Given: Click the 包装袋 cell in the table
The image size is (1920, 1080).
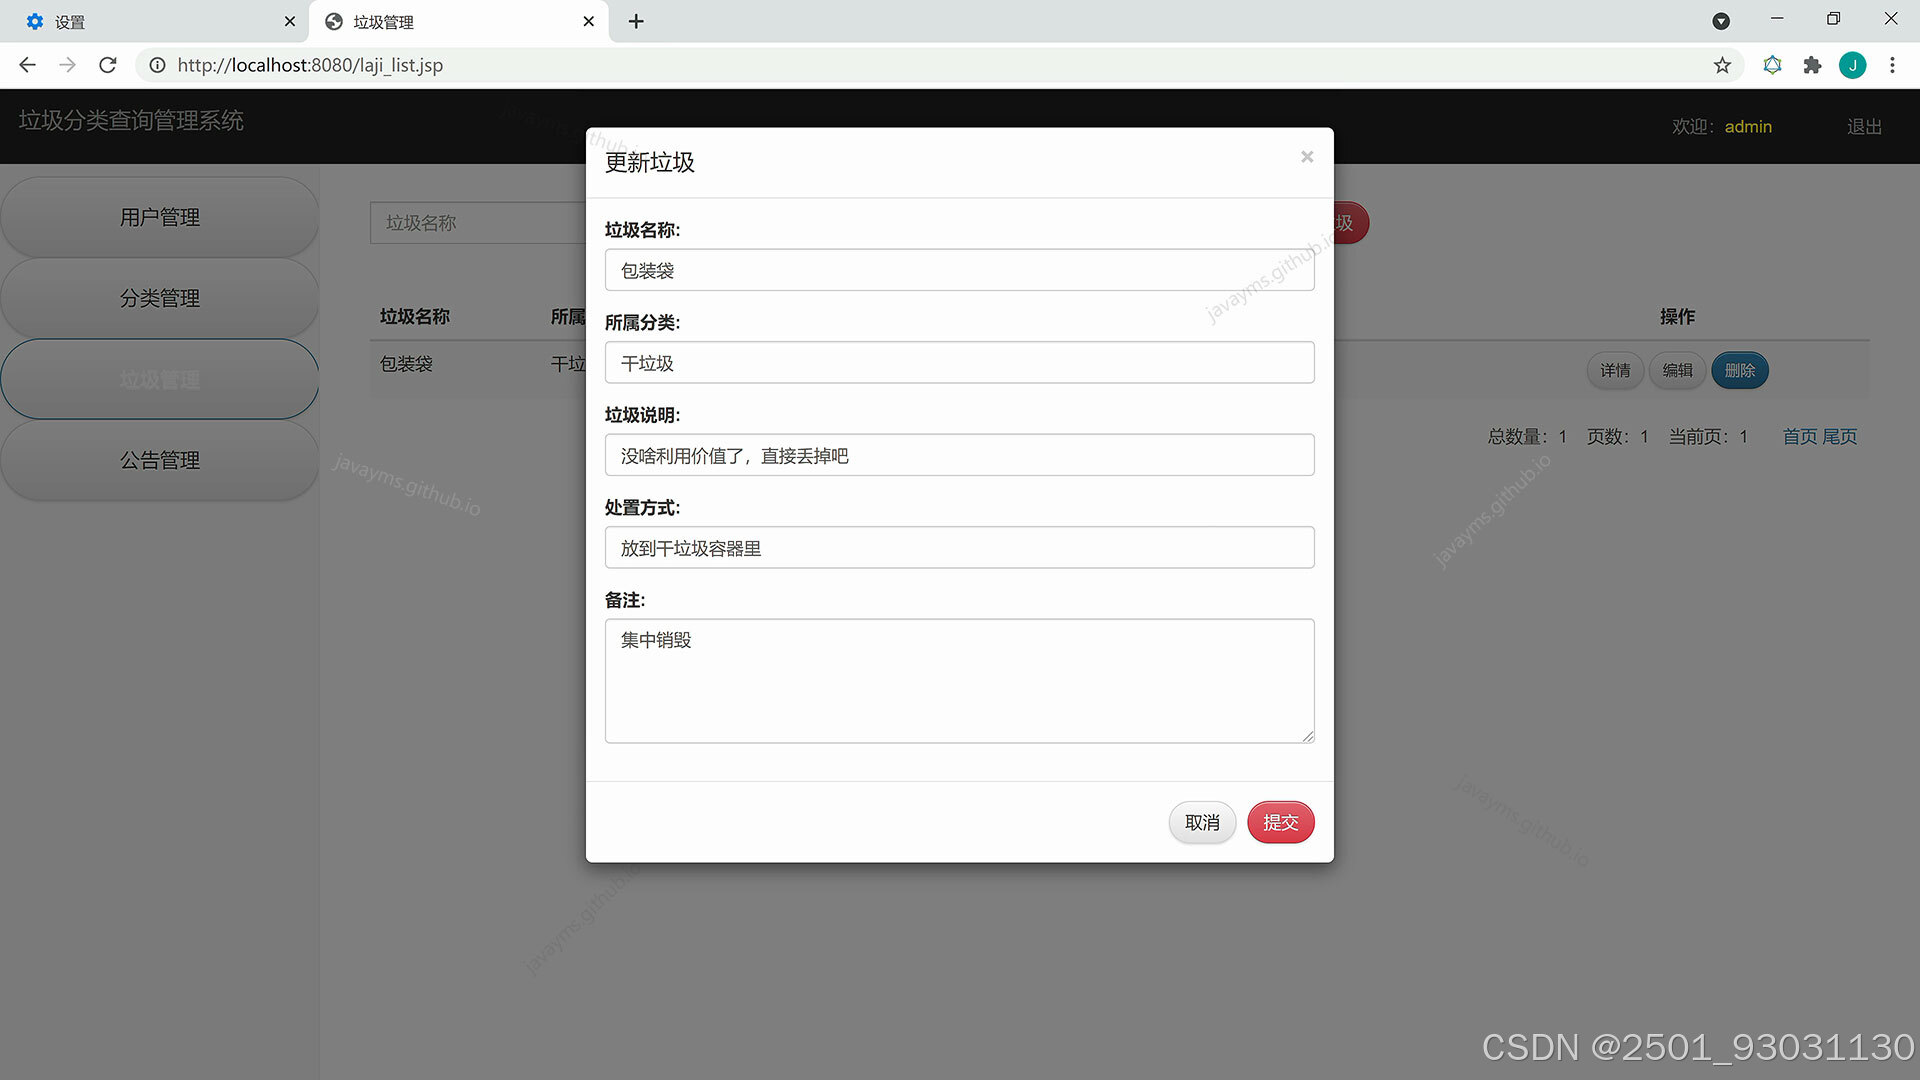Looking at the screenshot, I should click(x=406, y=364).
